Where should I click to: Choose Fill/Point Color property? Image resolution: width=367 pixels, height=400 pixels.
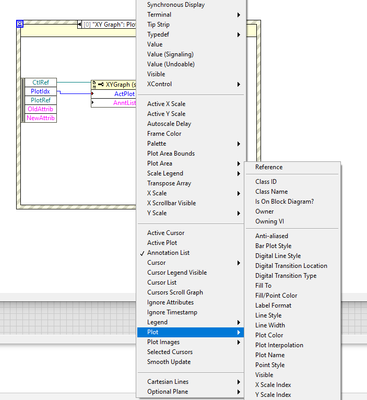click(x=293, y=296)
